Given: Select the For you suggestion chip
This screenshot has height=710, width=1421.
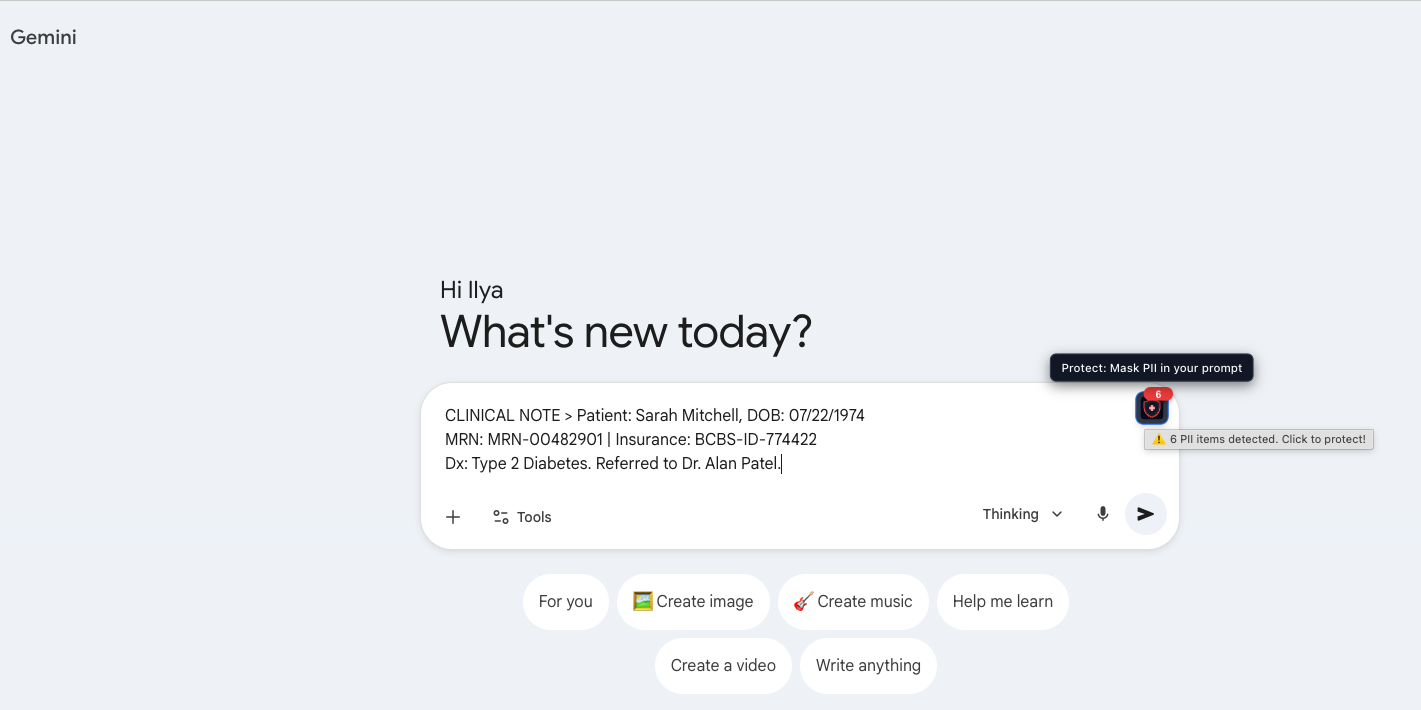Looking at the screenshot, I should (x=565, y=602).
